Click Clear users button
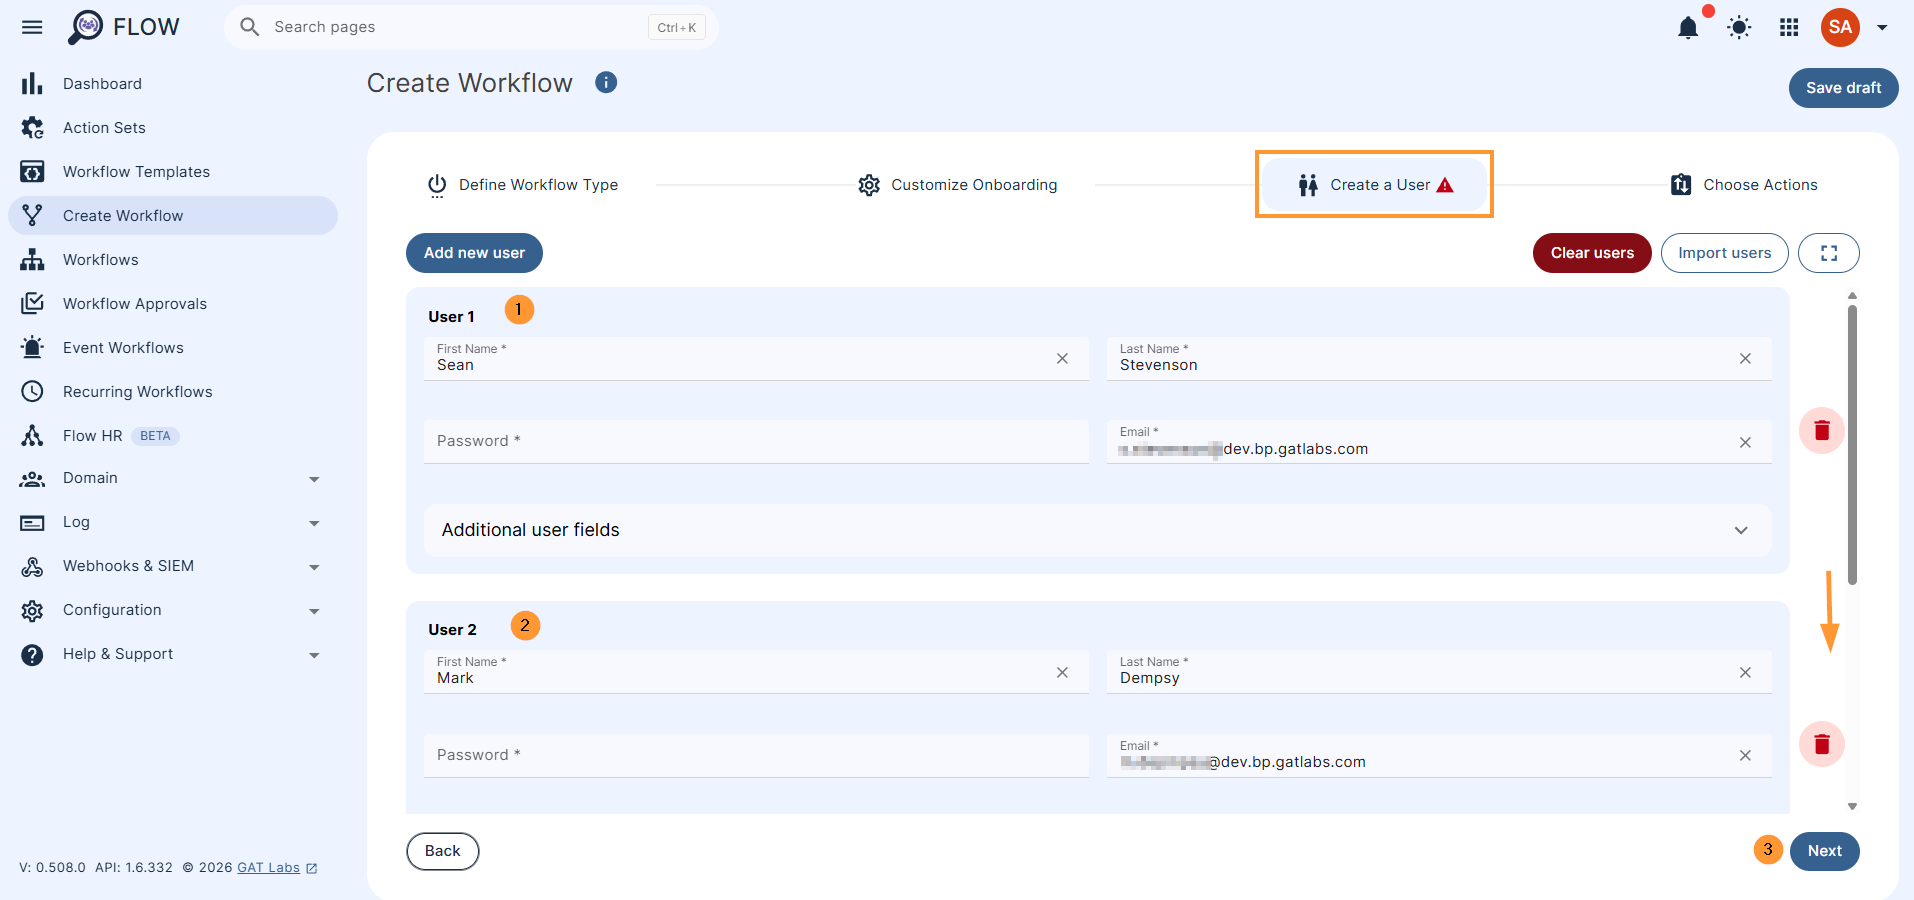1914x900 pixels. (1592, 253)
